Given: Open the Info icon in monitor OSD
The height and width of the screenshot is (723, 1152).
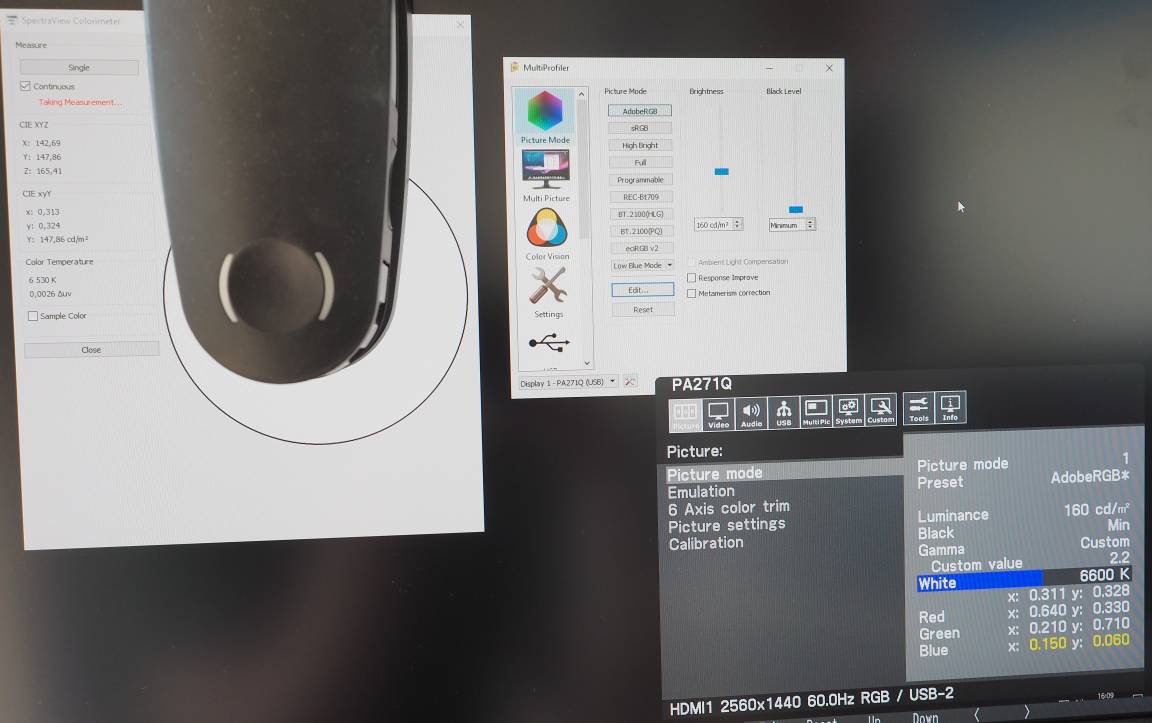Looking at the screenshot, I should 950,407.
